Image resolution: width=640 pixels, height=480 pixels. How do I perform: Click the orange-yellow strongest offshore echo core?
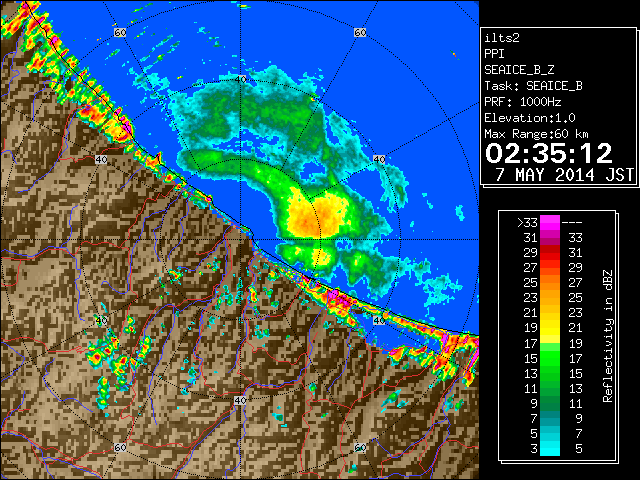click(x=317, y=216)
